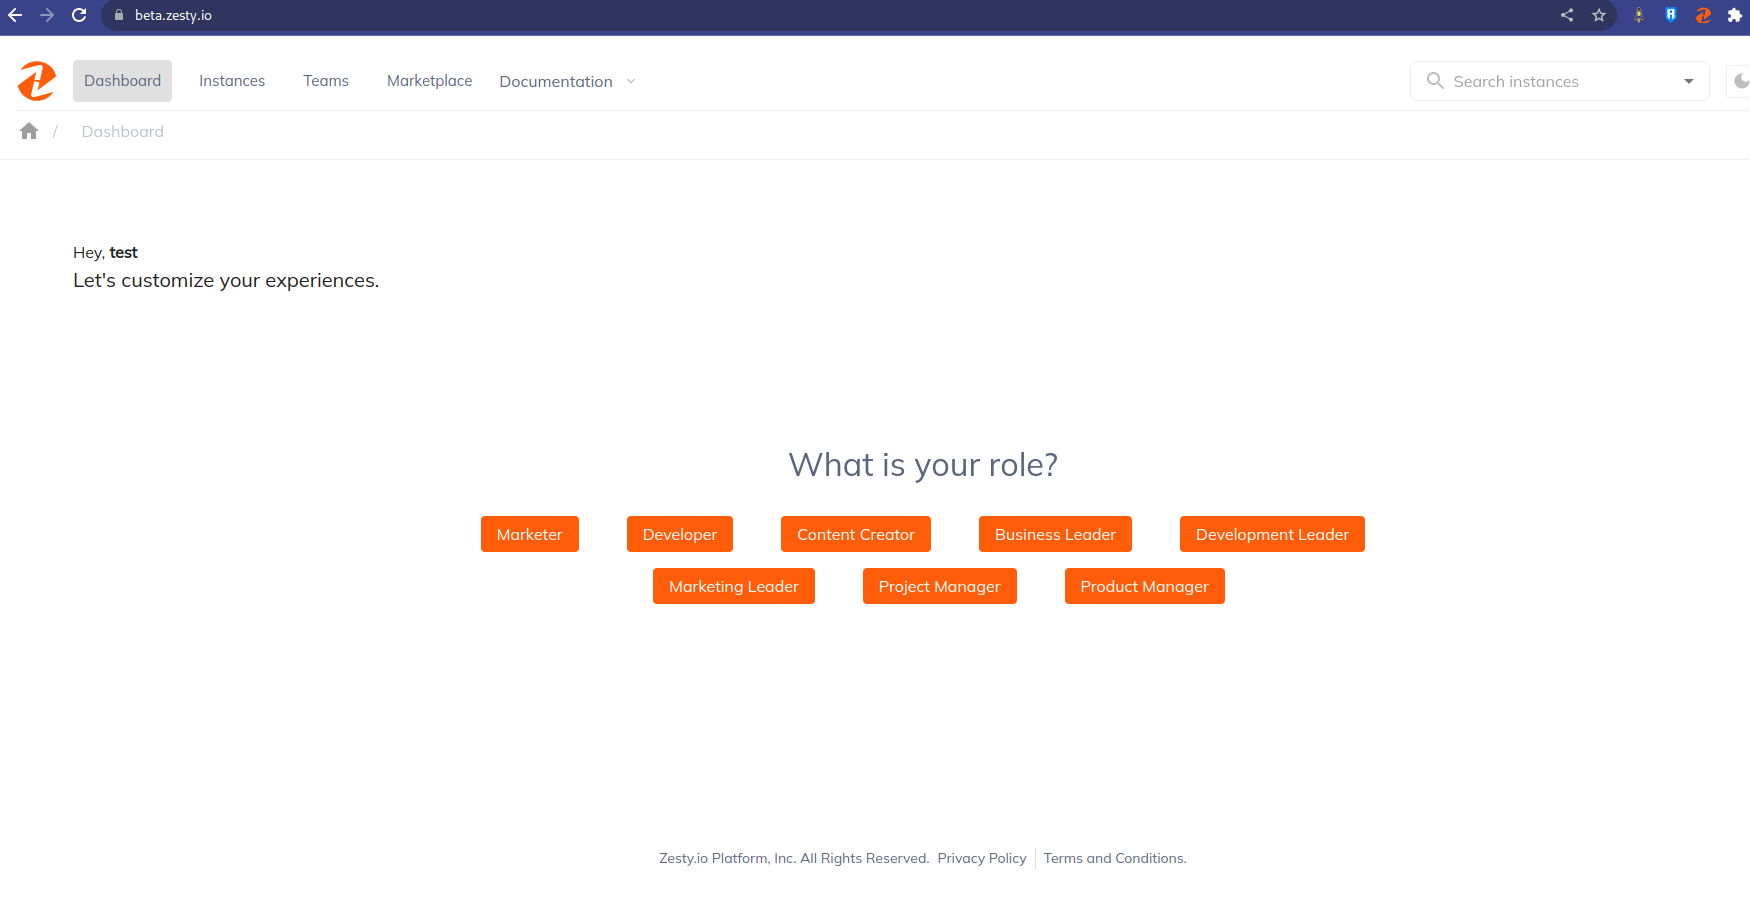Click the orange Zesty browser extension icon
This screenshot has width=1750, height=911.
(1702, 15)
